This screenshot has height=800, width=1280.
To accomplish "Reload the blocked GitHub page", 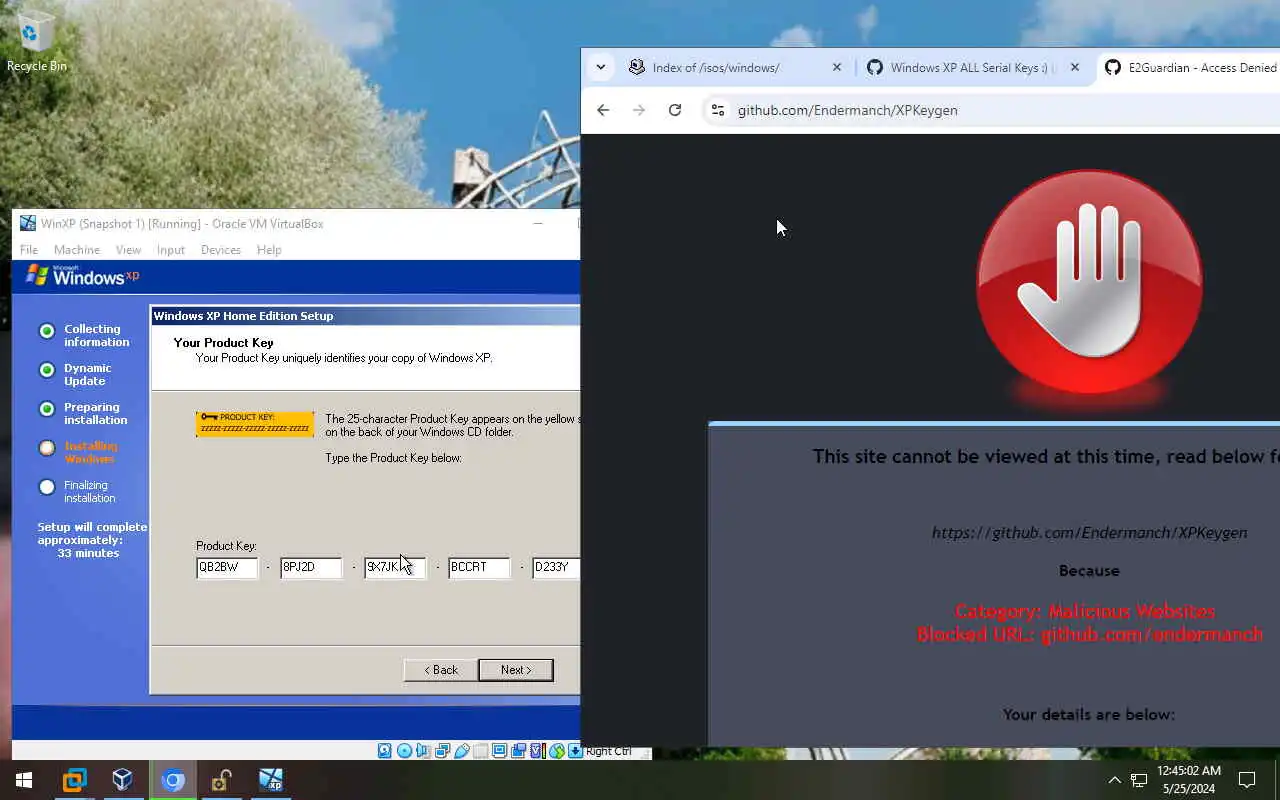I will pos(675,110).
